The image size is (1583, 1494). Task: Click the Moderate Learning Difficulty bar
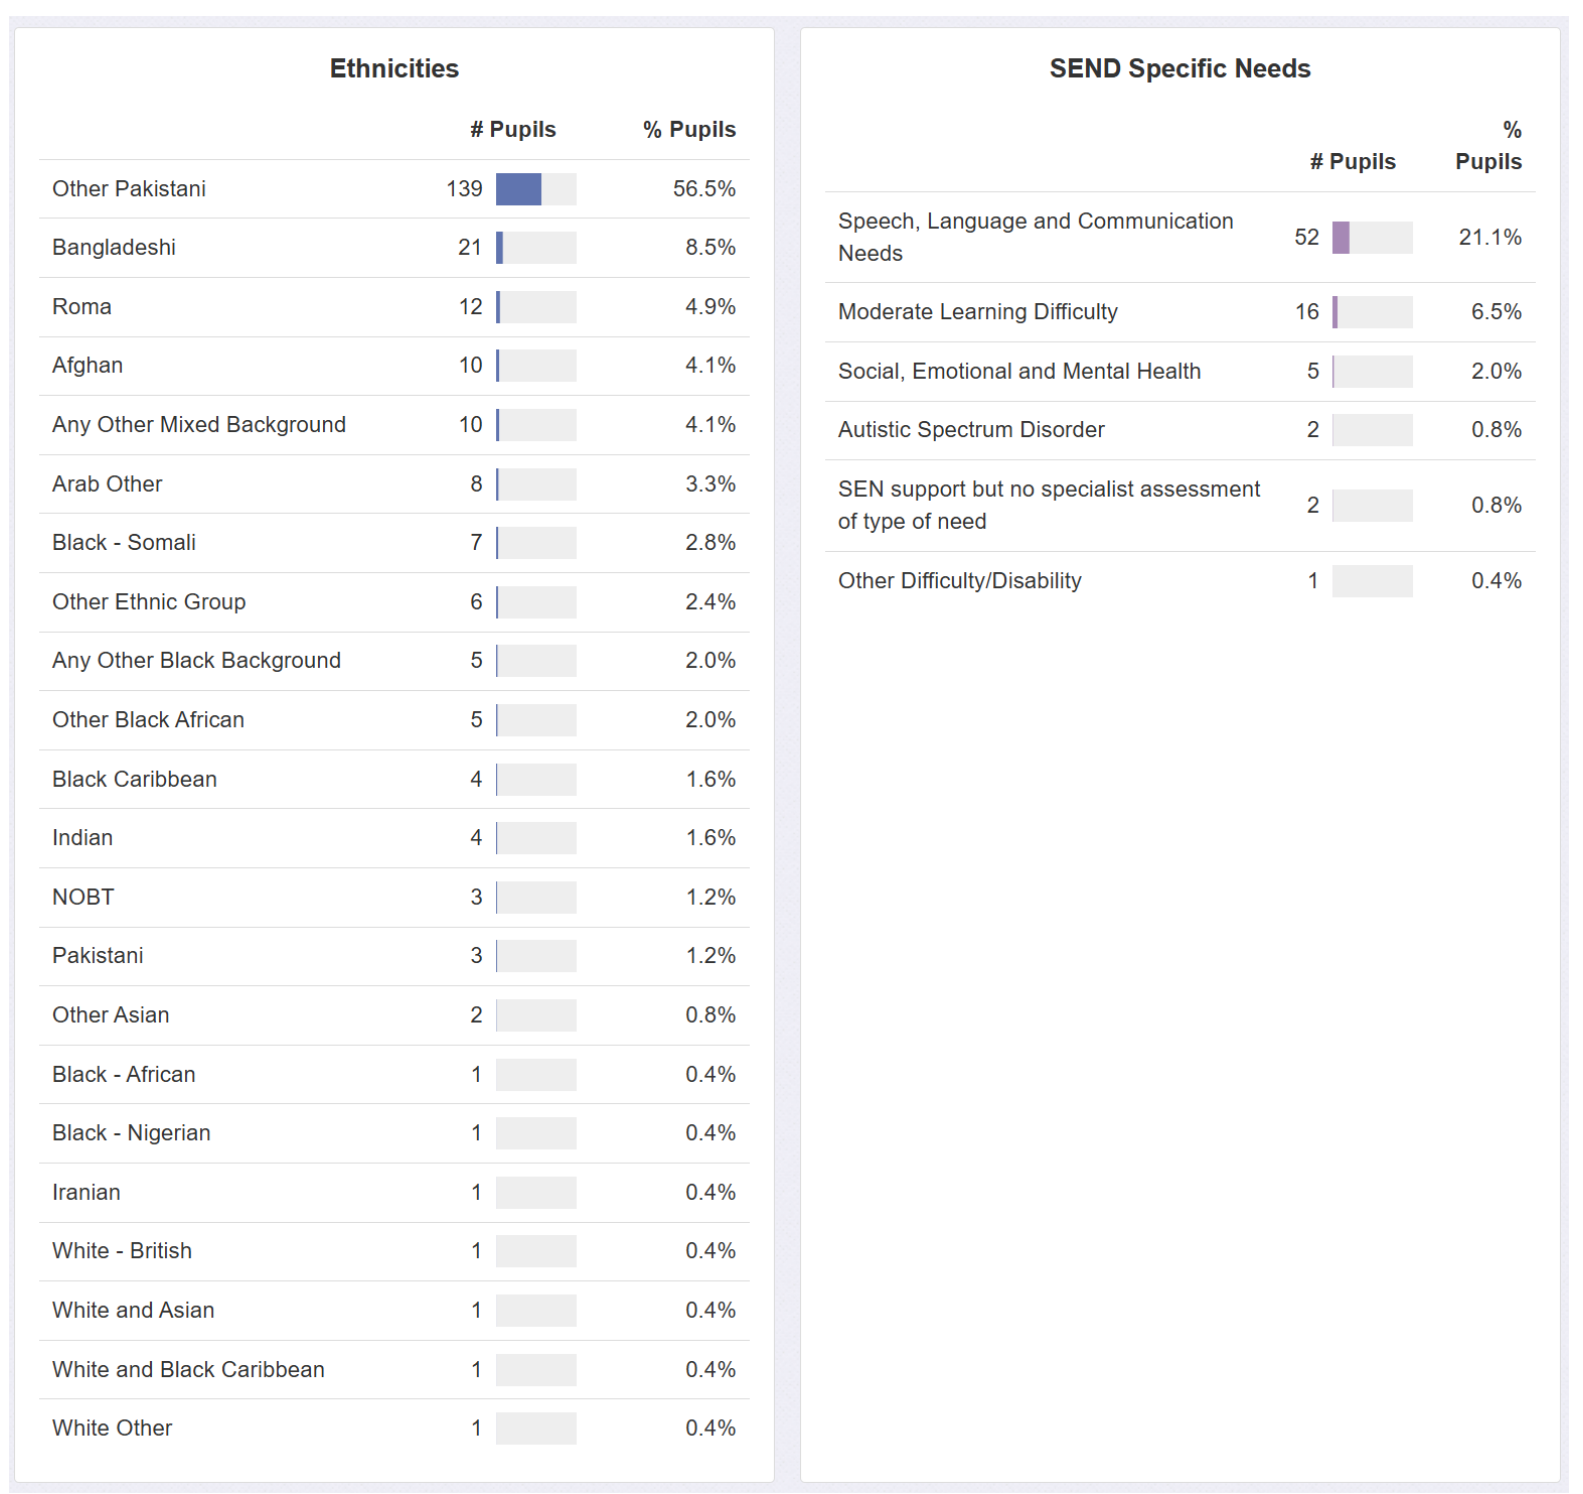coord(1371,312)
